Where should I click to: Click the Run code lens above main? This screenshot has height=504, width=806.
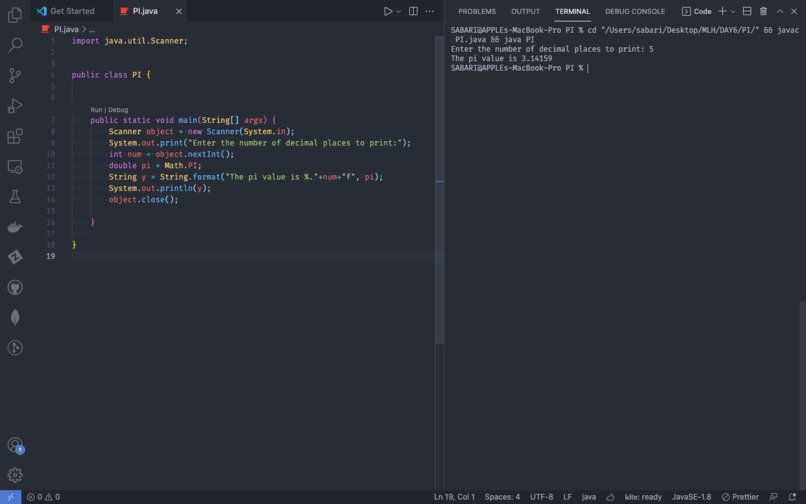(96, 110)
